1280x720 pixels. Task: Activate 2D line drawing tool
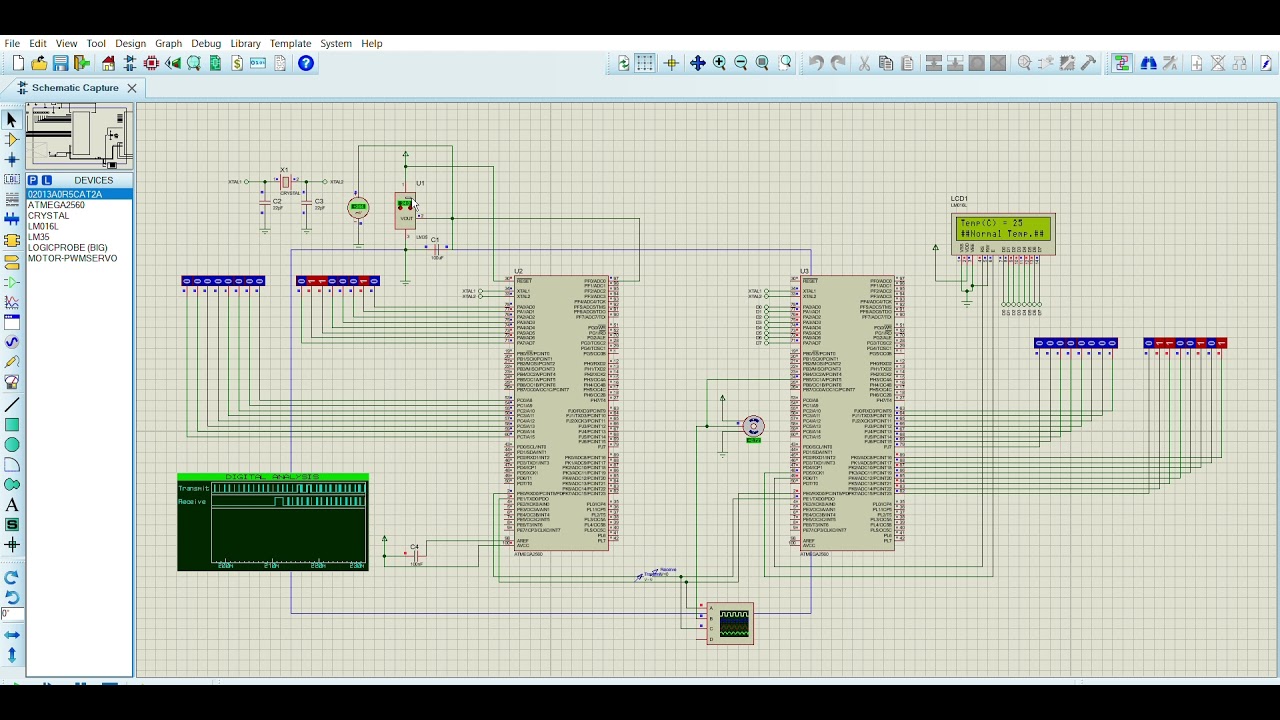12,405
